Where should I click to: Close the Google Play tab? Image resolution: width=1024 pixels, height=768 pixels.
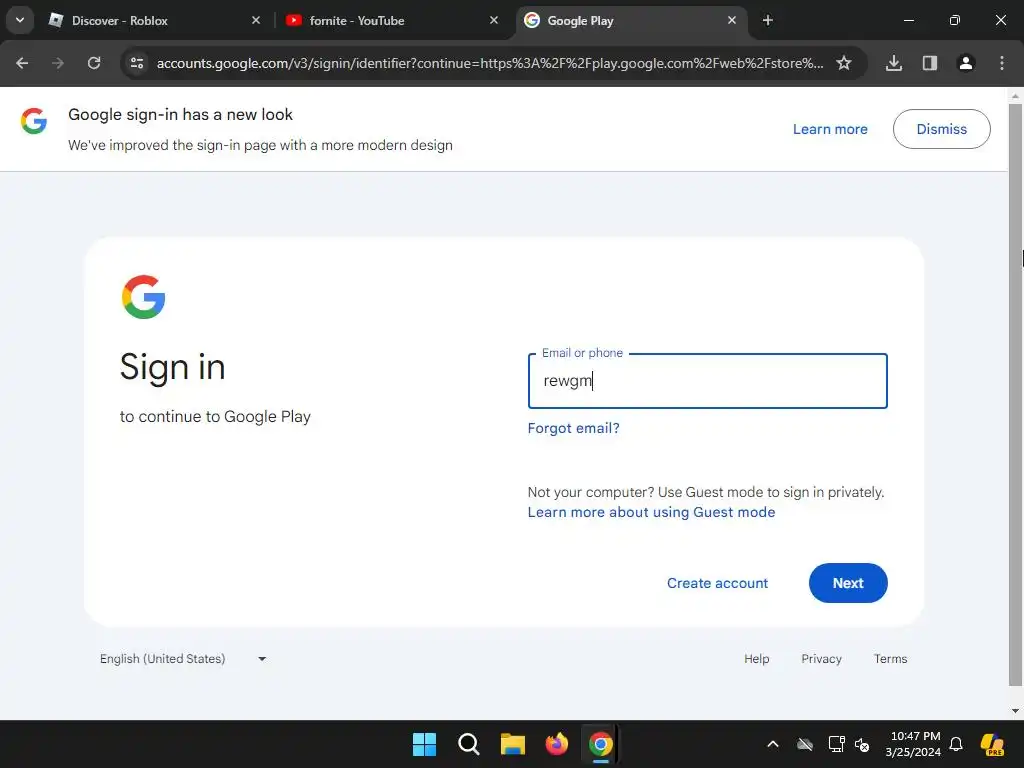(x=731, y=20)
